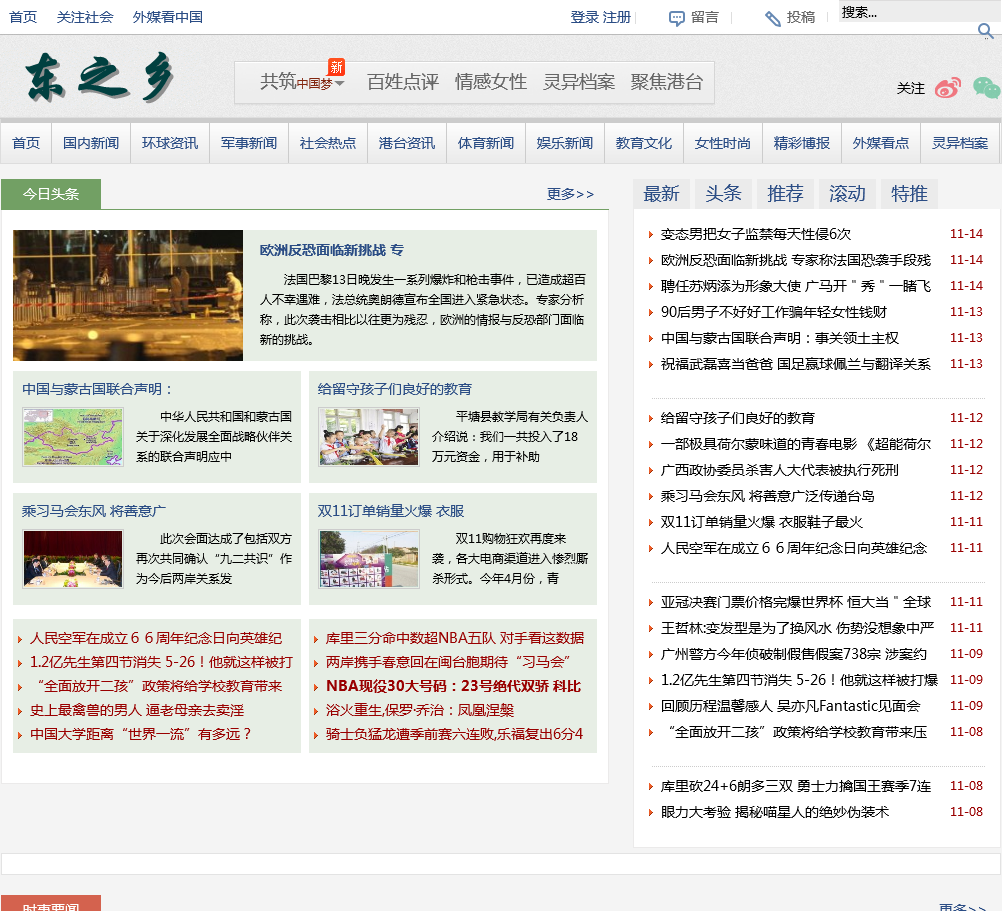Open 王哲林:变发型是为了换风水 article
The height and width of the screenshot is (911, 1002).
click(x=798, y=629)
